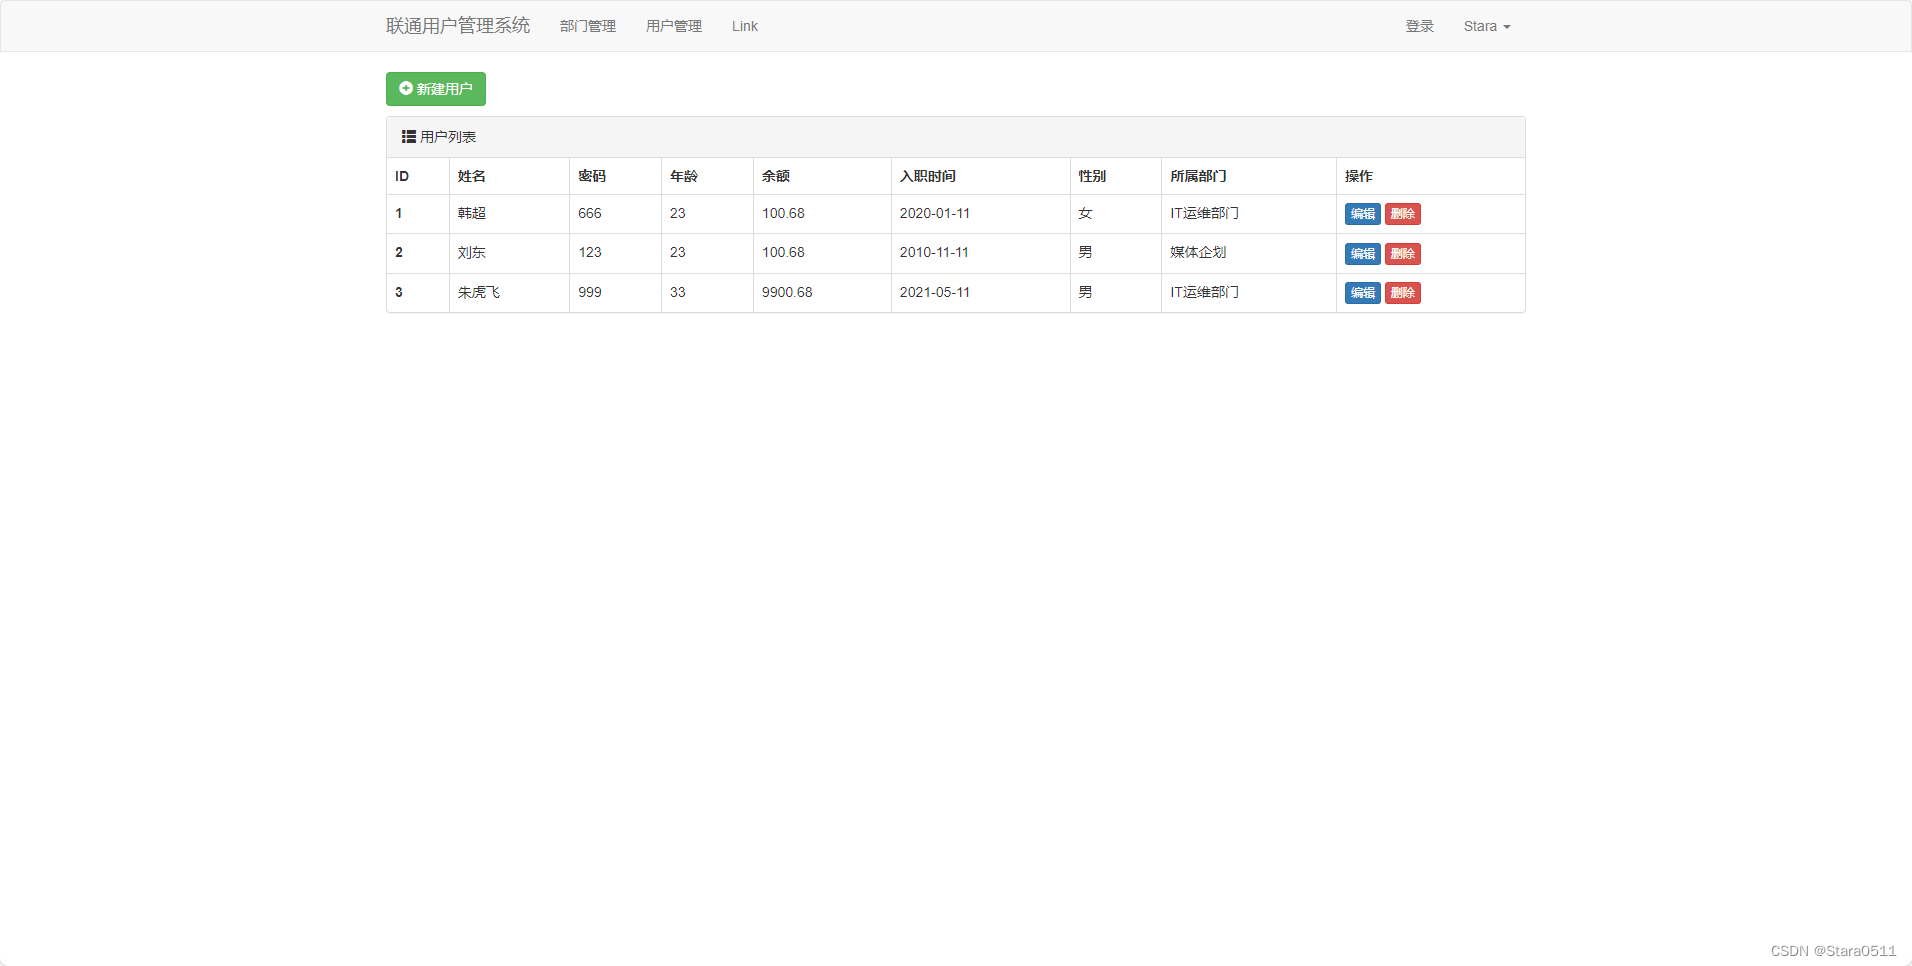Click the date 2020-01-11

(x=935, y=213)
